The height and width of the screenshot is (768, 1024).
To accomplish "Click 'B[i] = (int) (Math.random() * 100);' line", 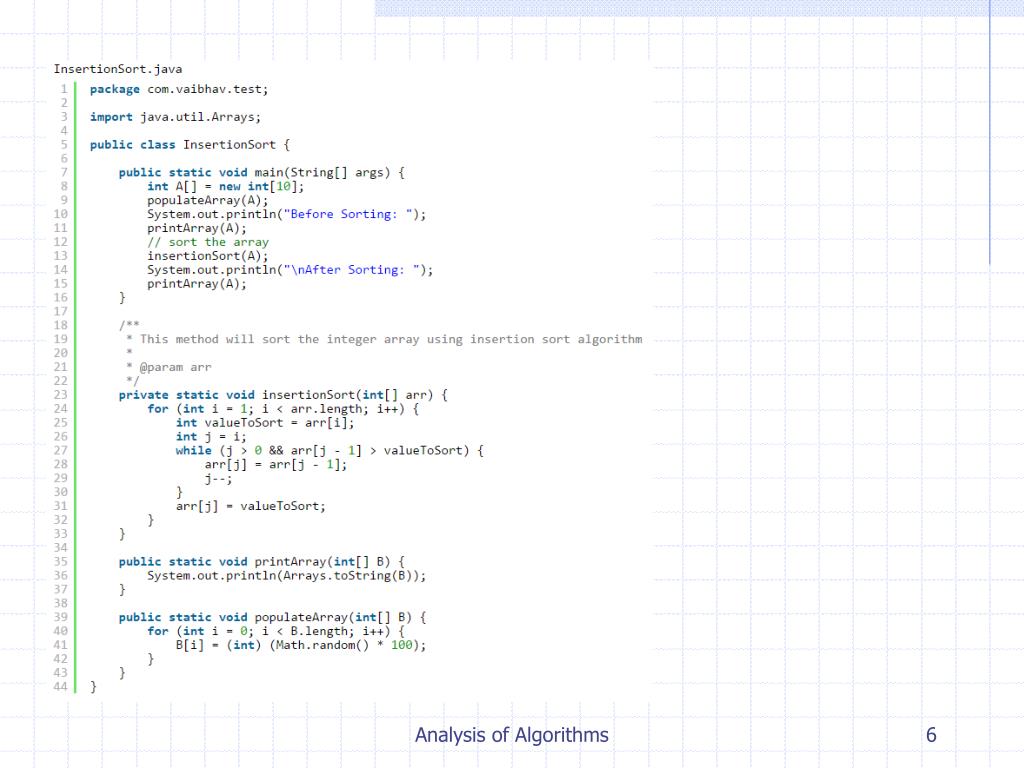I will (300, 645).
